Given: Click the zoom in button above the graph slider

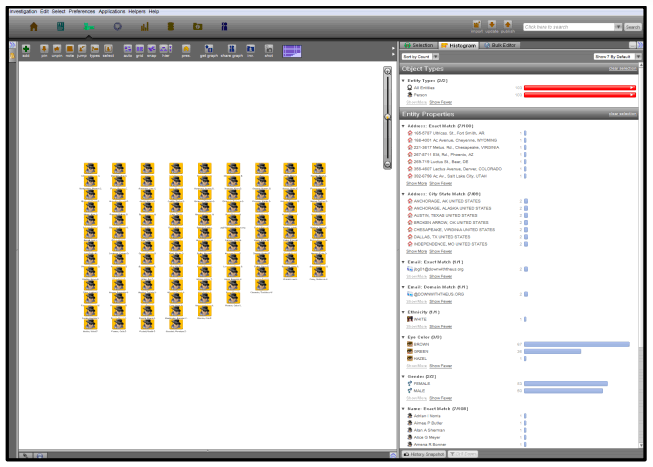Looking at the screenshot, I should pos(387,71).
